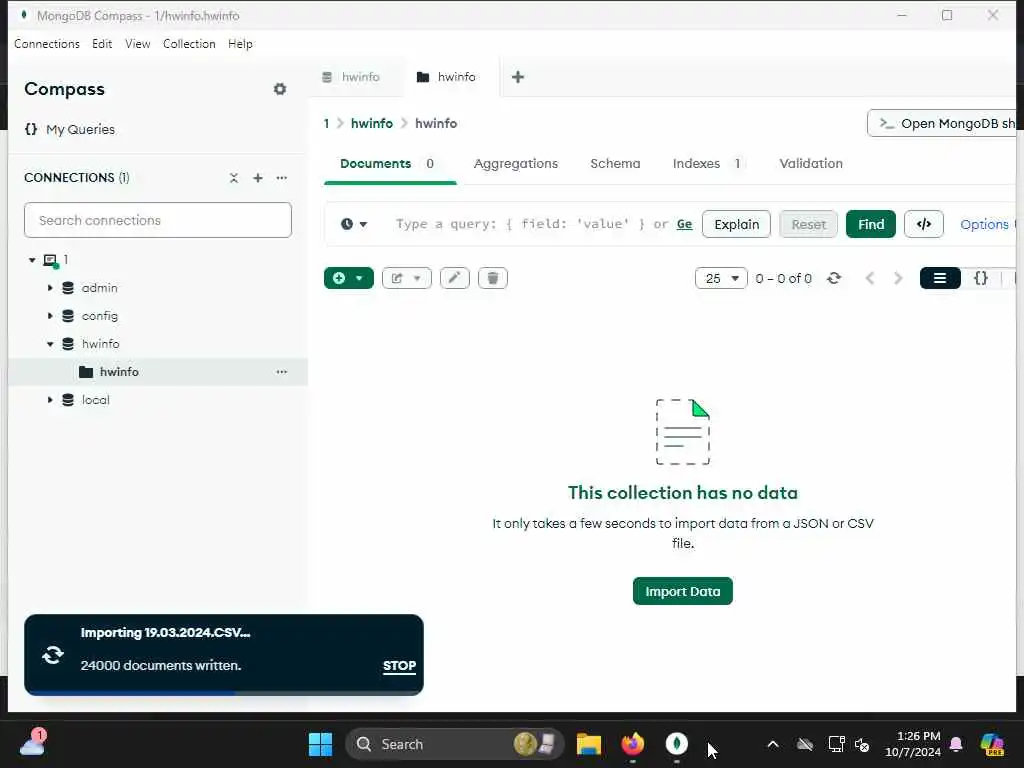Viewport: 1024px width, 768px height.
Task: Add new connection plus icon
Action: pos(258,178)
